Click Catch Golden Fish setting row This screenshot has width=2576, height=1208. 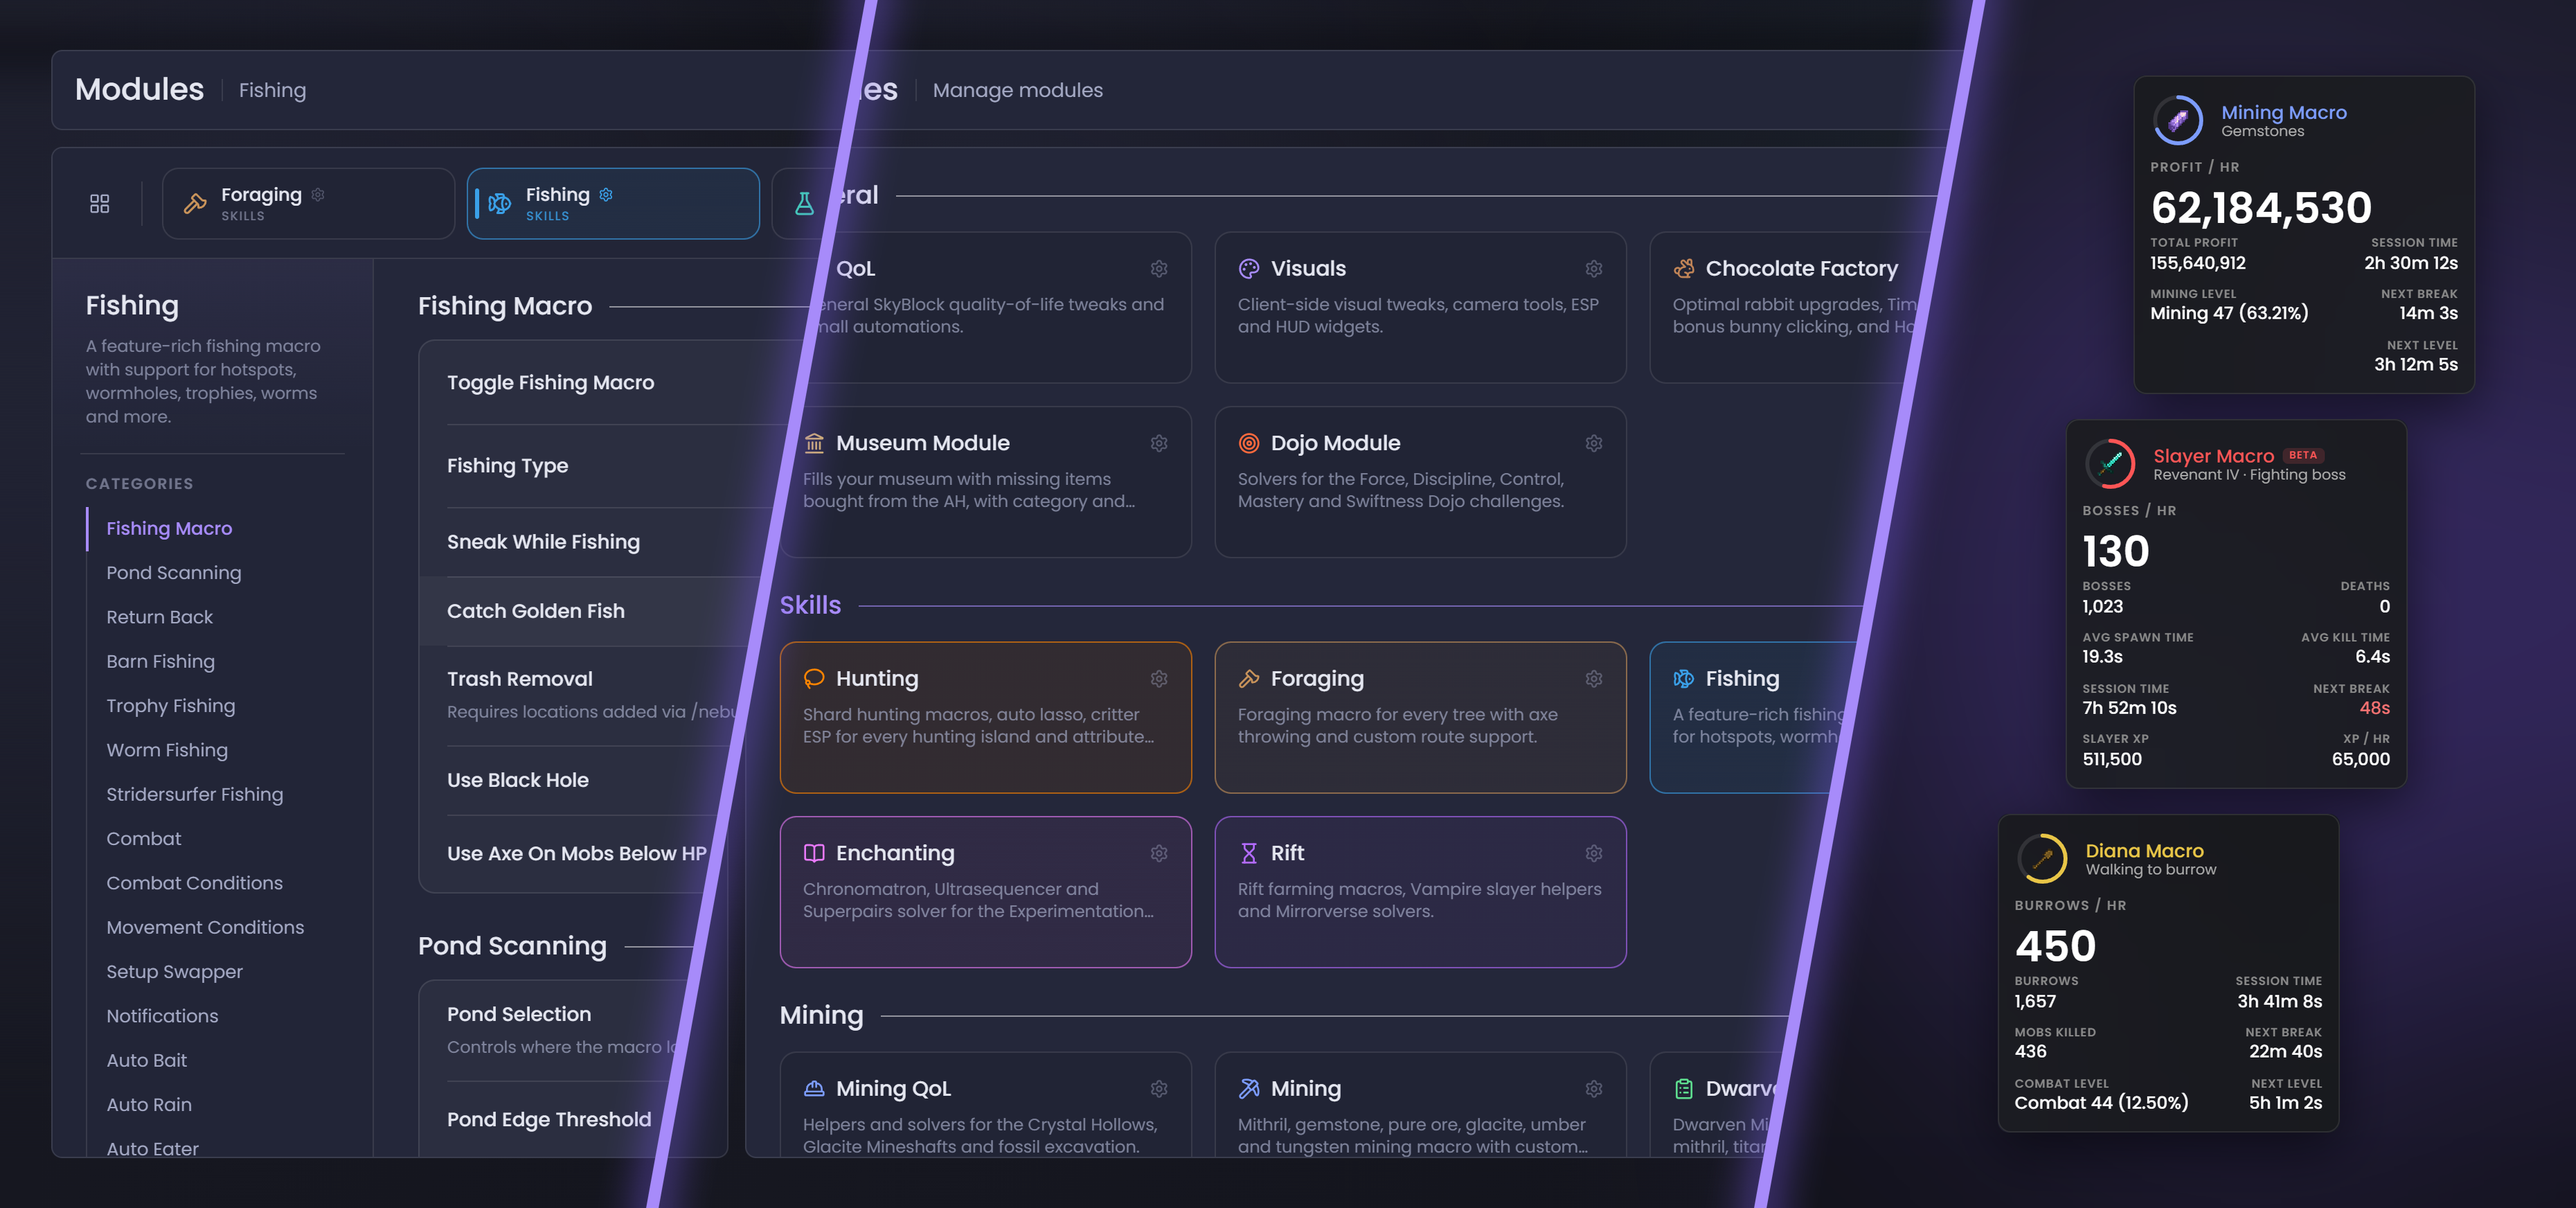[x=590, y=611]
